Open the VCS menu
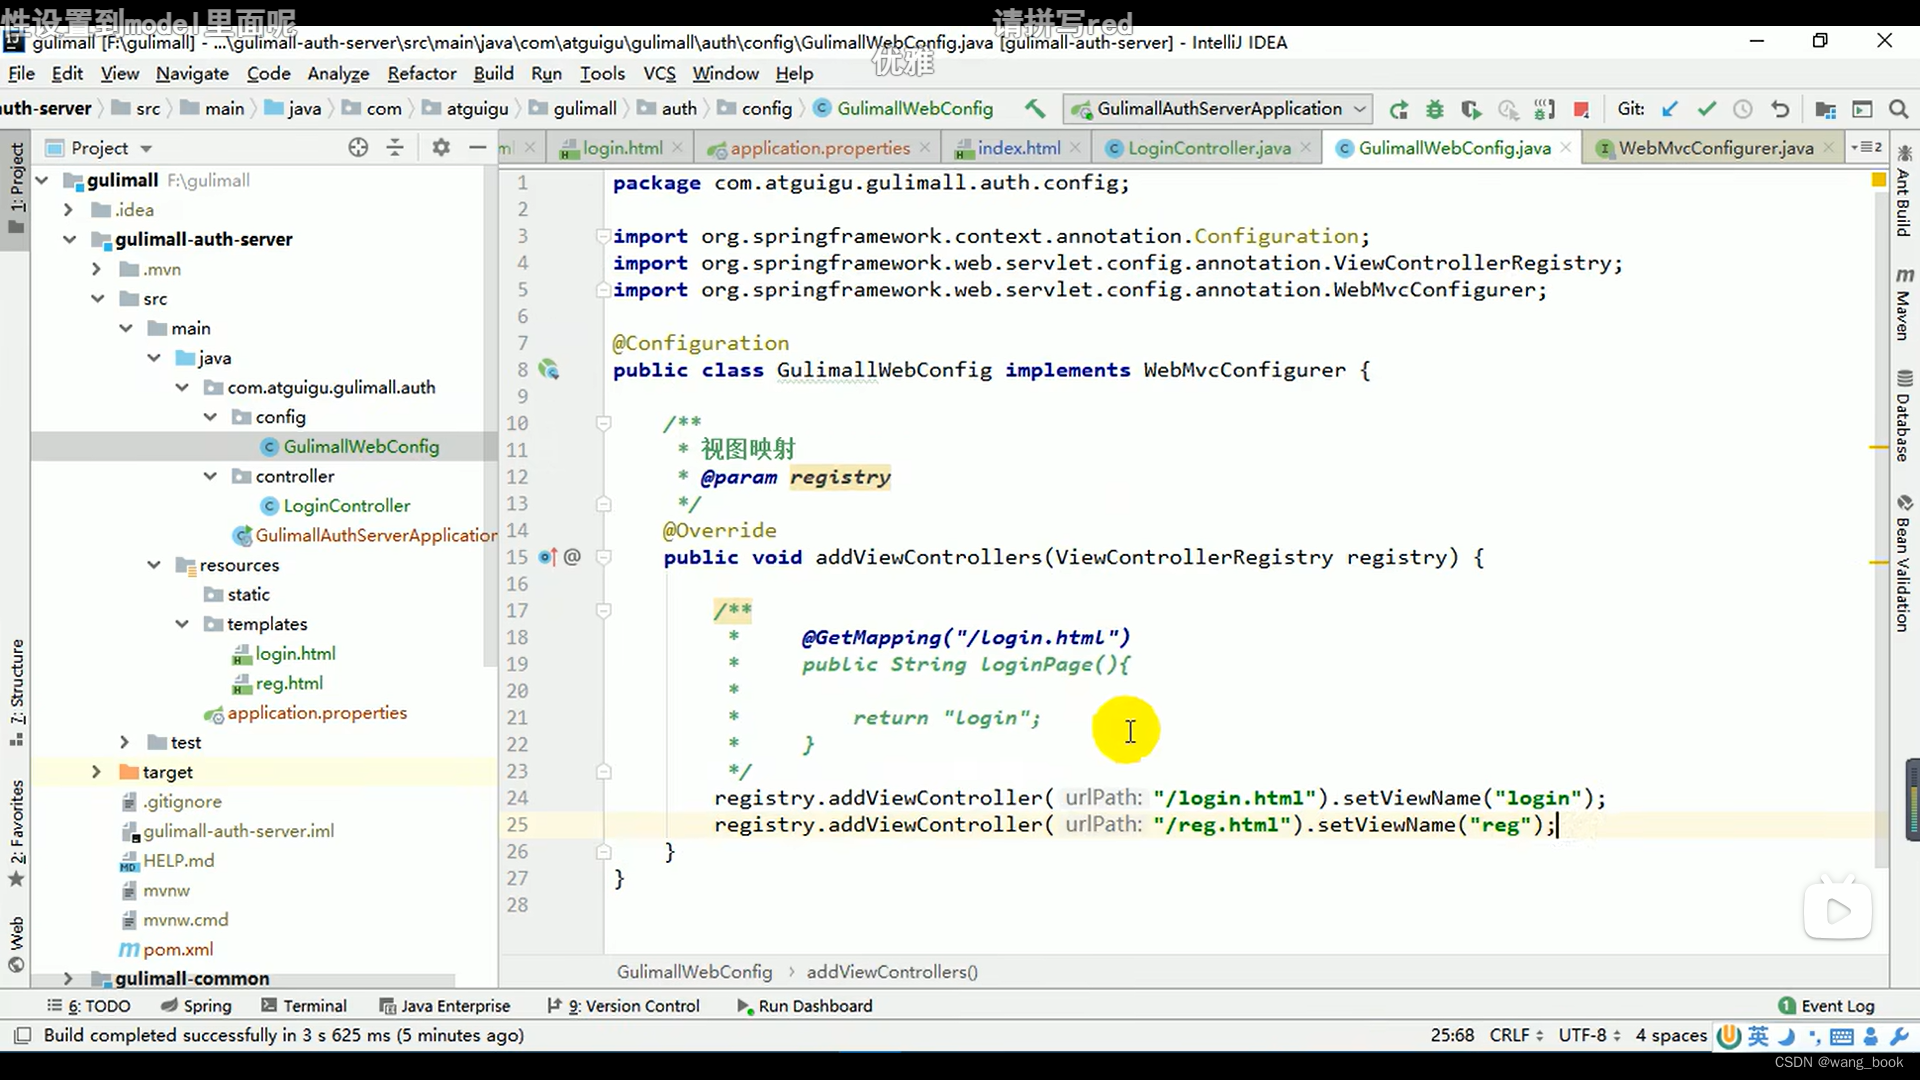This screenshot has width=1920, height=1080. point(659,73)
